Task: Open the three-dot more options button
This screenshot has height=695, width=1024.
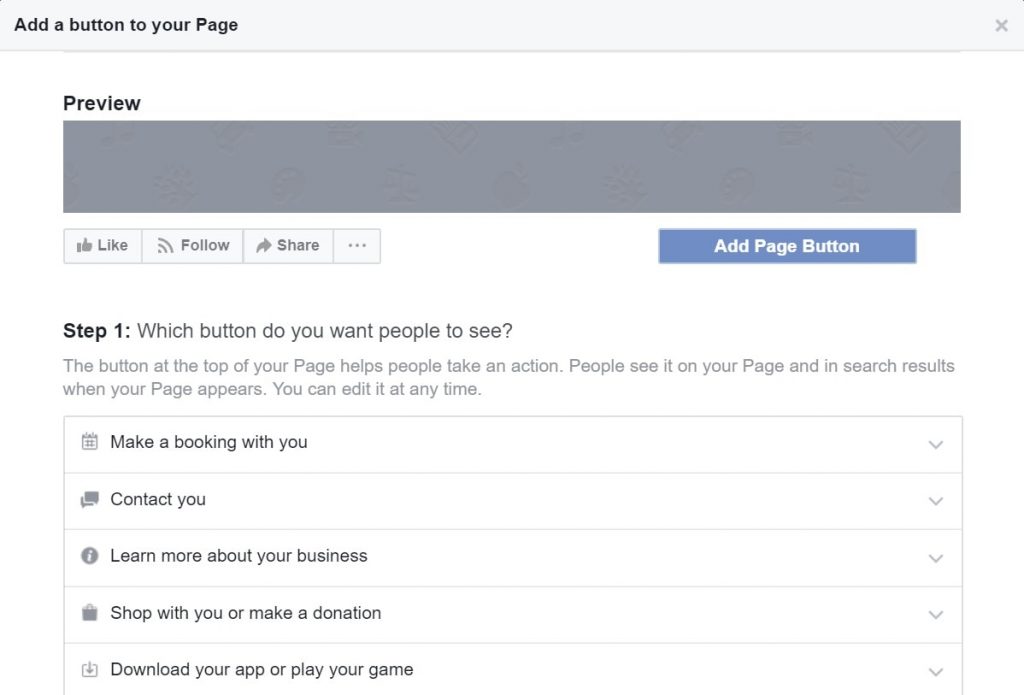Action: (x=357, y=246)
